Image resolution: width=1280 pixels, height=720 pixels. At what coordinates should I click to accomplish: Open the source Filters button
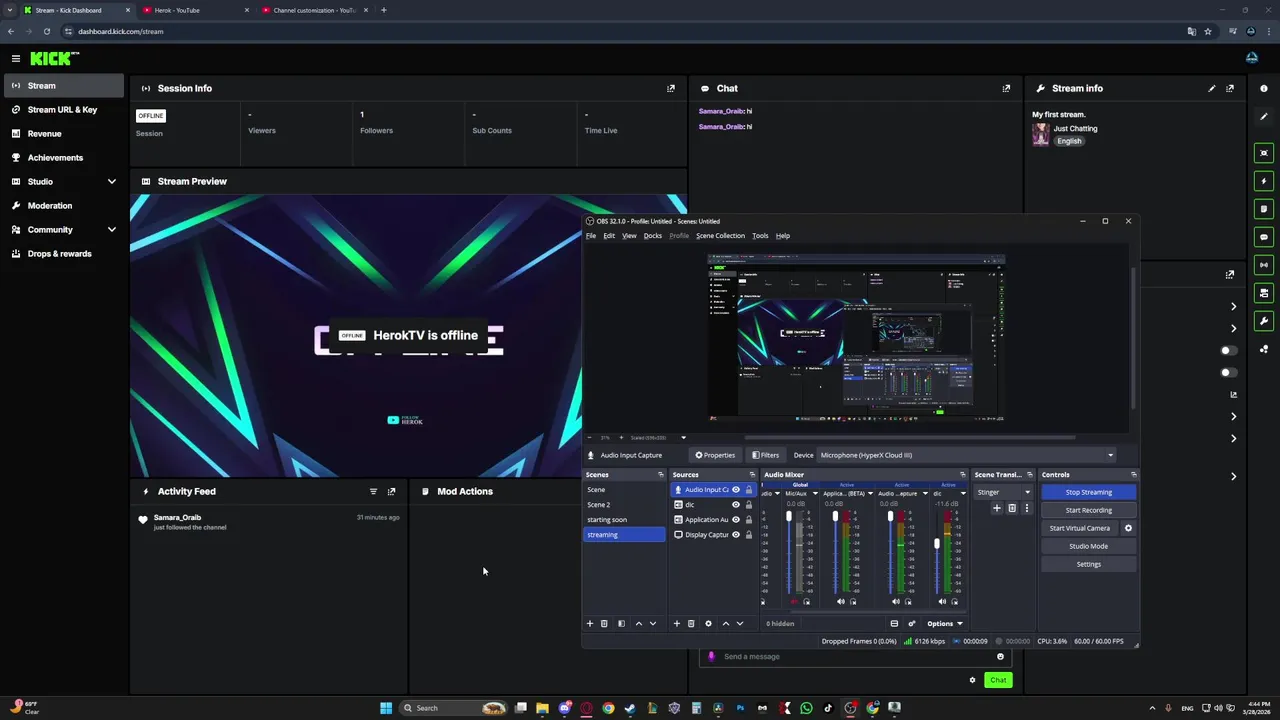[766, 455]
